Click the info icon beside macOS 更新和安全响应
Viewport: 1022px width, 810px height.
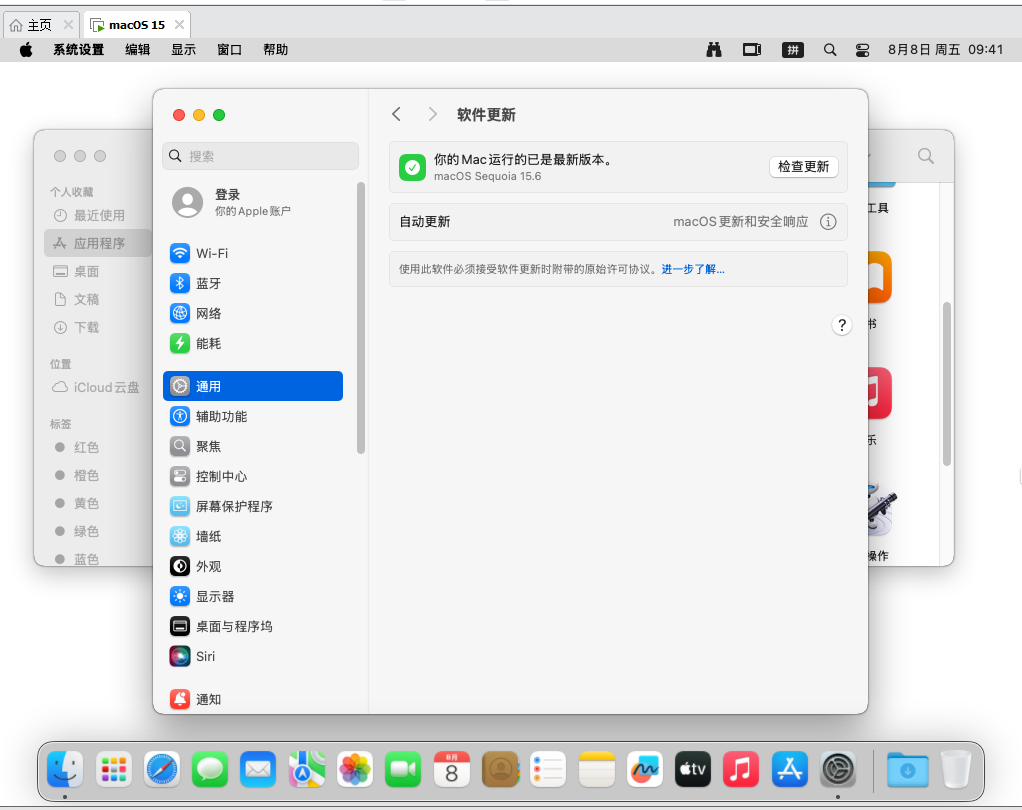point(828,222)
